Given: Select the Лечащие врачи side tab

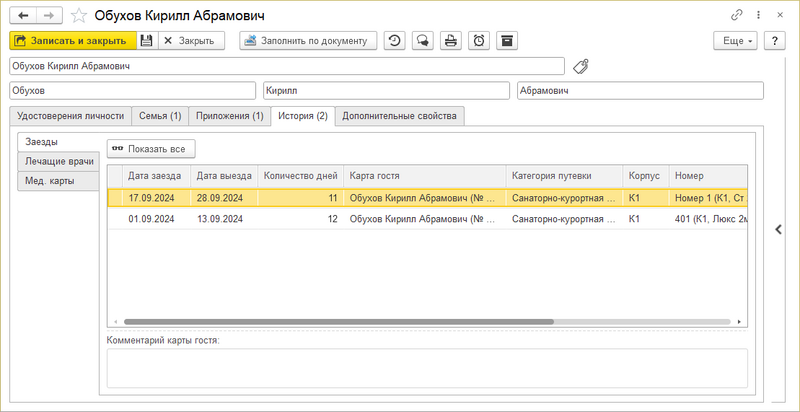Looking at the screenshot, I should (x=58, y=162).
